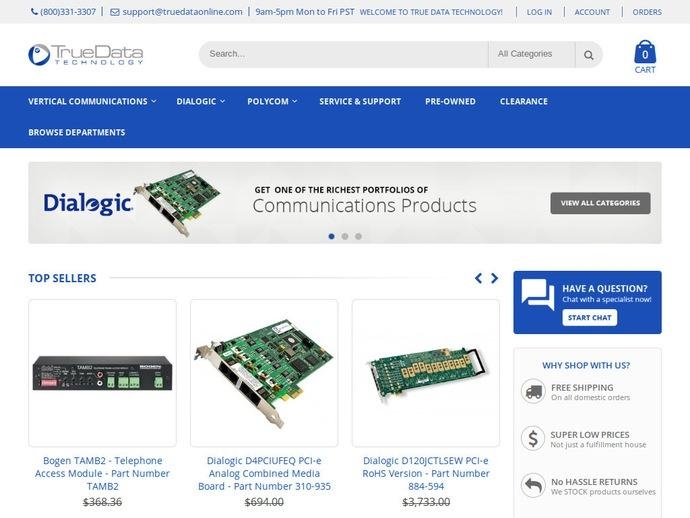Click into the search input field
Screen dimensions: 690x518
pos(342,54)
